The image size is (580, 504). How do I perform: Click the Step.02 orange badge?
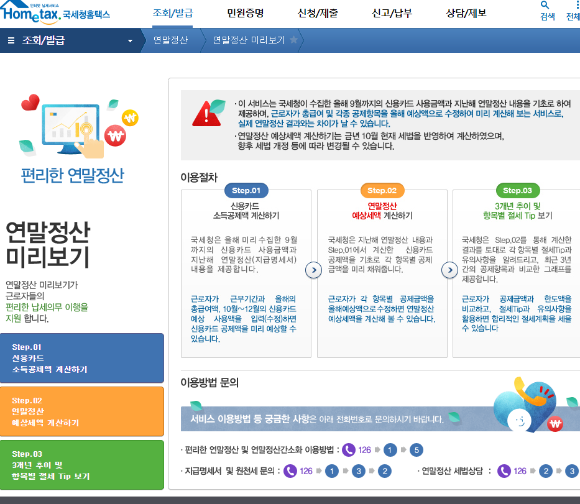[382, 190]
